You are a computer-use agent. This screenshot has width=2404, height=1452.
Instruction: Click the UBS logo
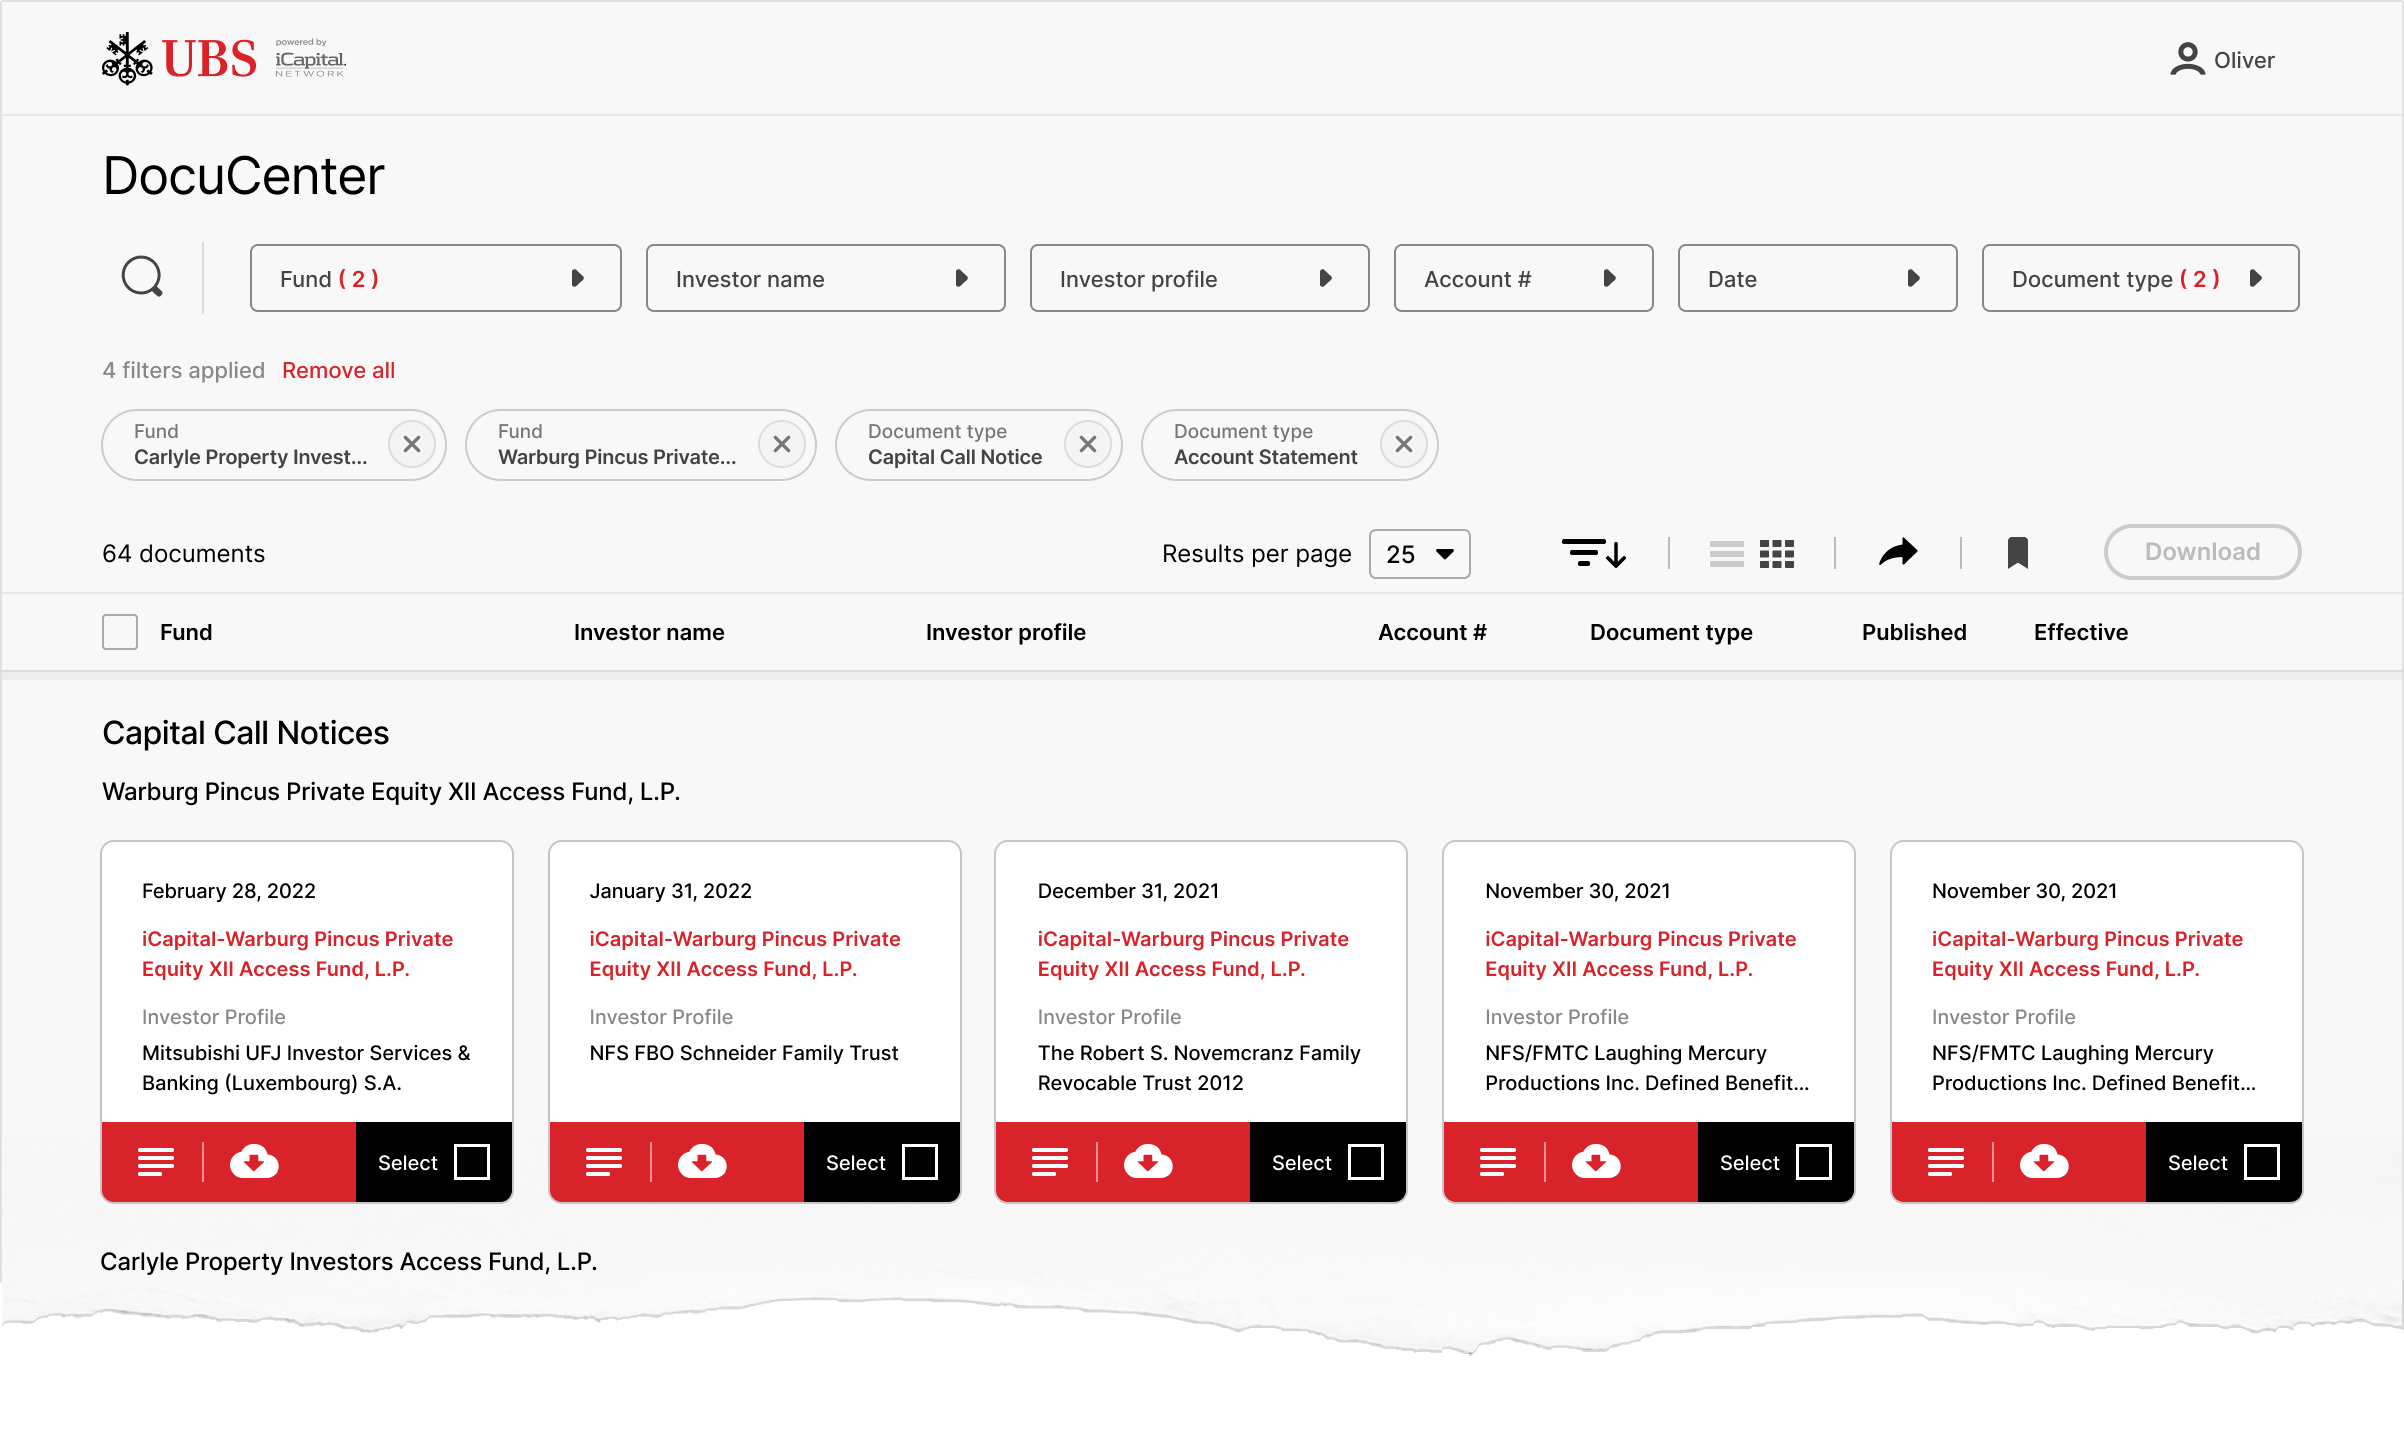tap(180, 59)
